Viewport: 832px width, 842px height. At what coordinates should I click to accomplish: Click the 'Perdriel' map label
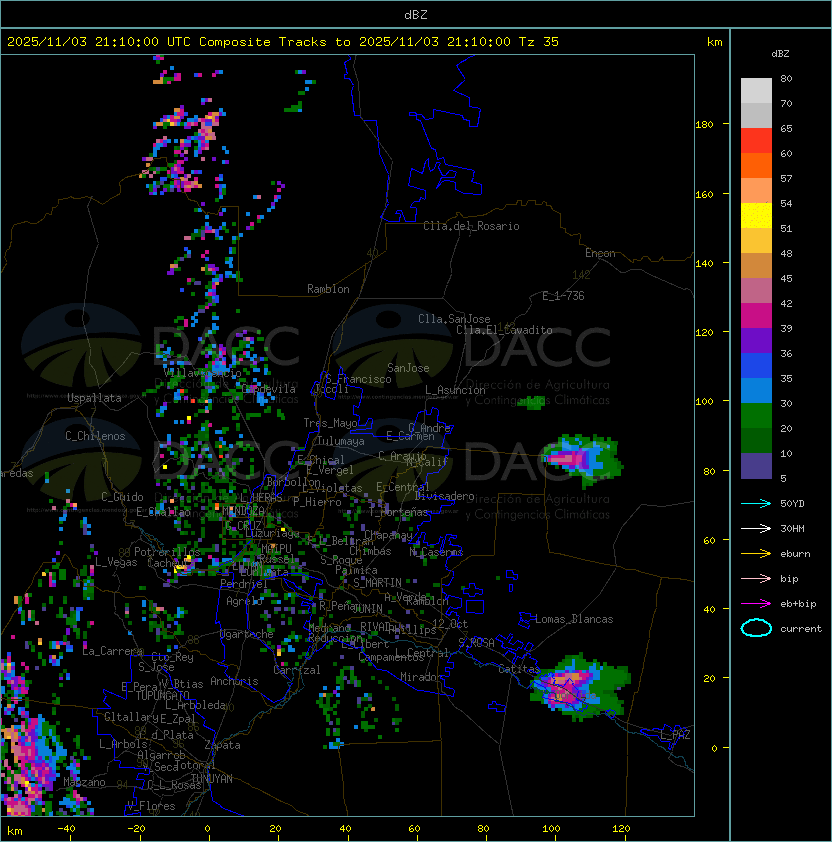(x=244, y=584)
